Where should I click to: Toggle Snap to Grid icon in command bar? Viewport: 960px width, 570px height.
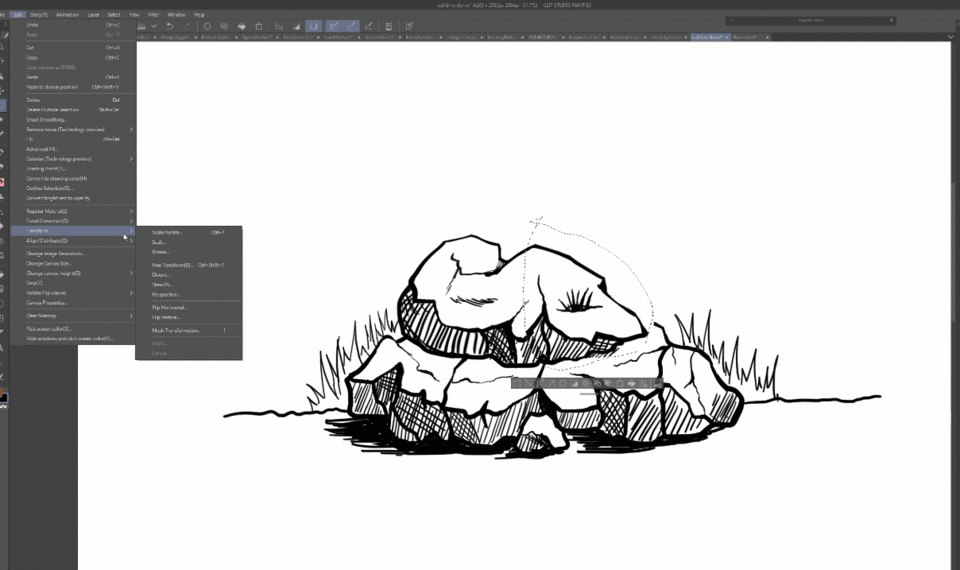click(x=369, y=26)
